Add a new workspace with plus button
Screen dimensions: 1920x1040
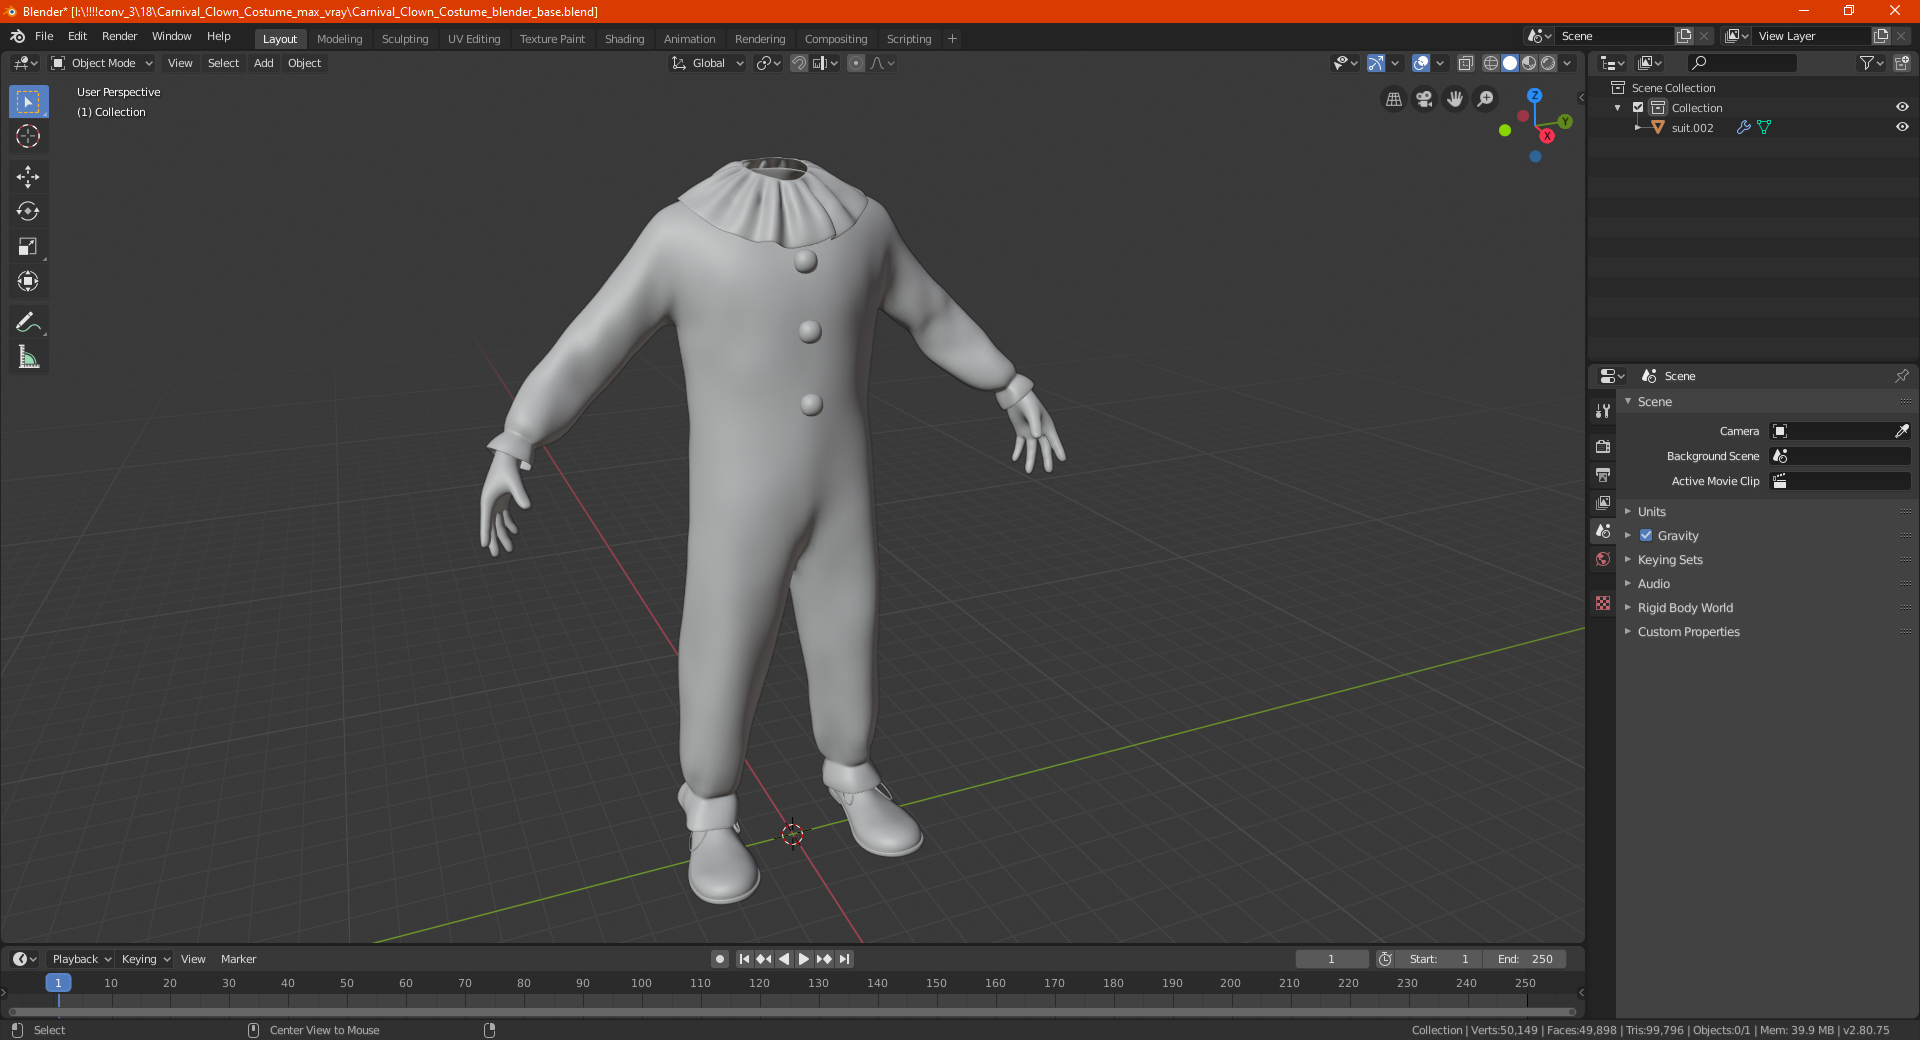(952, 39)
